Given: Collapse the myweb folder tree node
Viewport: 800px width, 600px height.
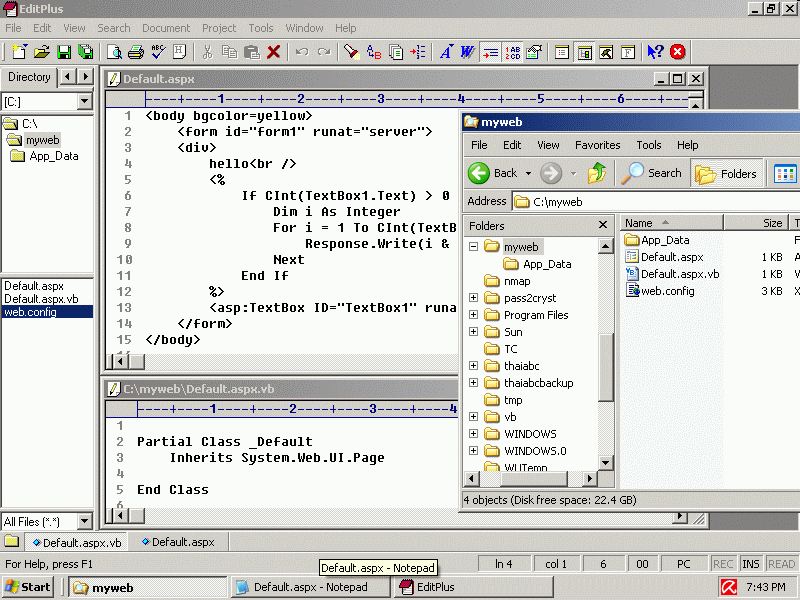Looking at the screenshot, I should click(x=473, y=247).
